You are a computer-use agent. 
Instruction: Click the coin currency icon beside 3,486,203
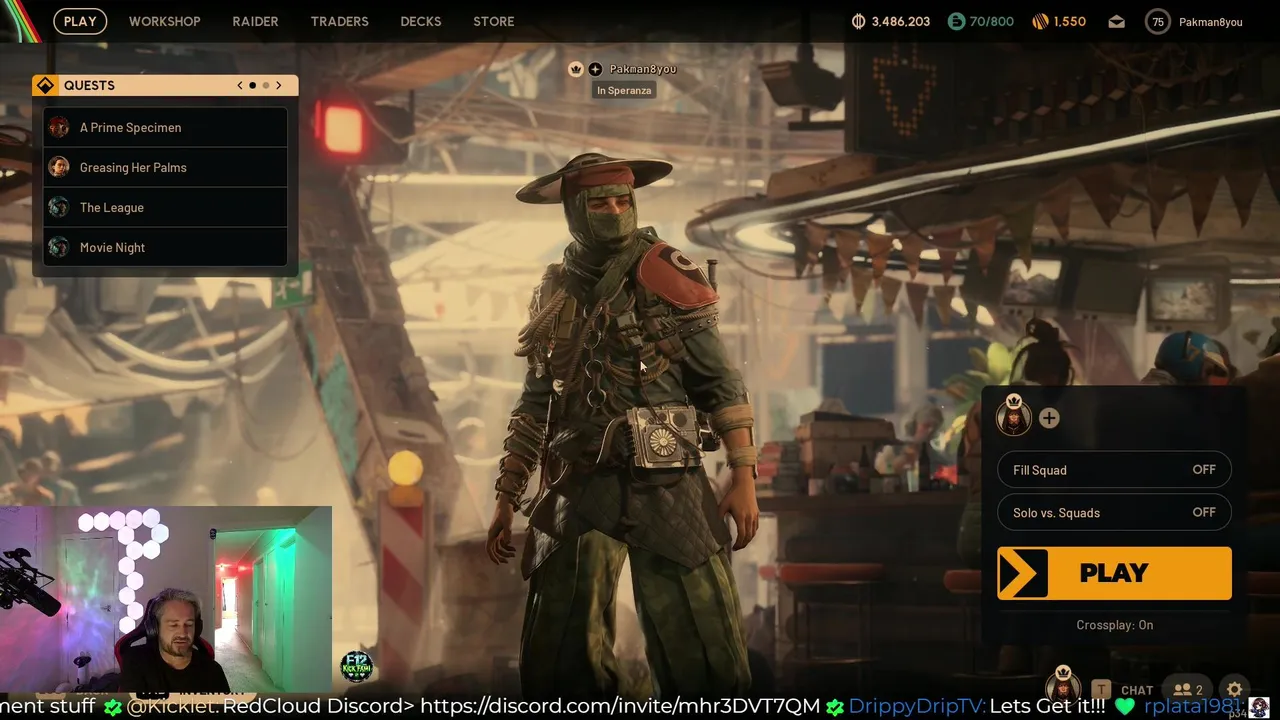click(x=858, y=21)
